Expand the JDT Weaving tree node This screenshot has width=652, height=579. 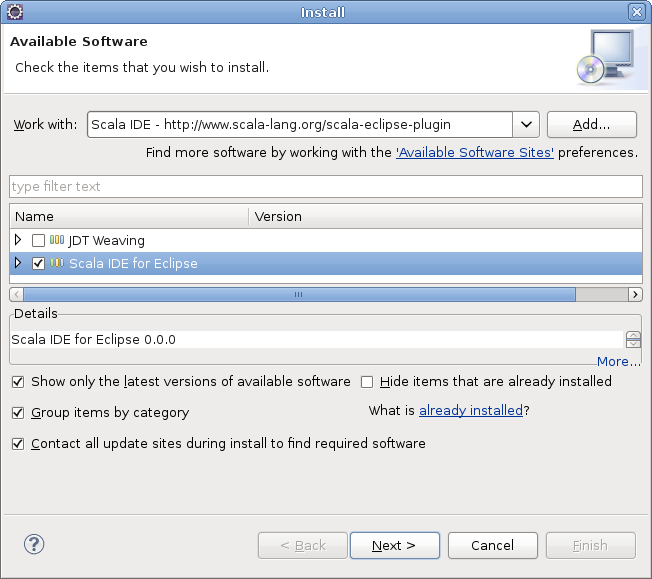pos(18,240)
